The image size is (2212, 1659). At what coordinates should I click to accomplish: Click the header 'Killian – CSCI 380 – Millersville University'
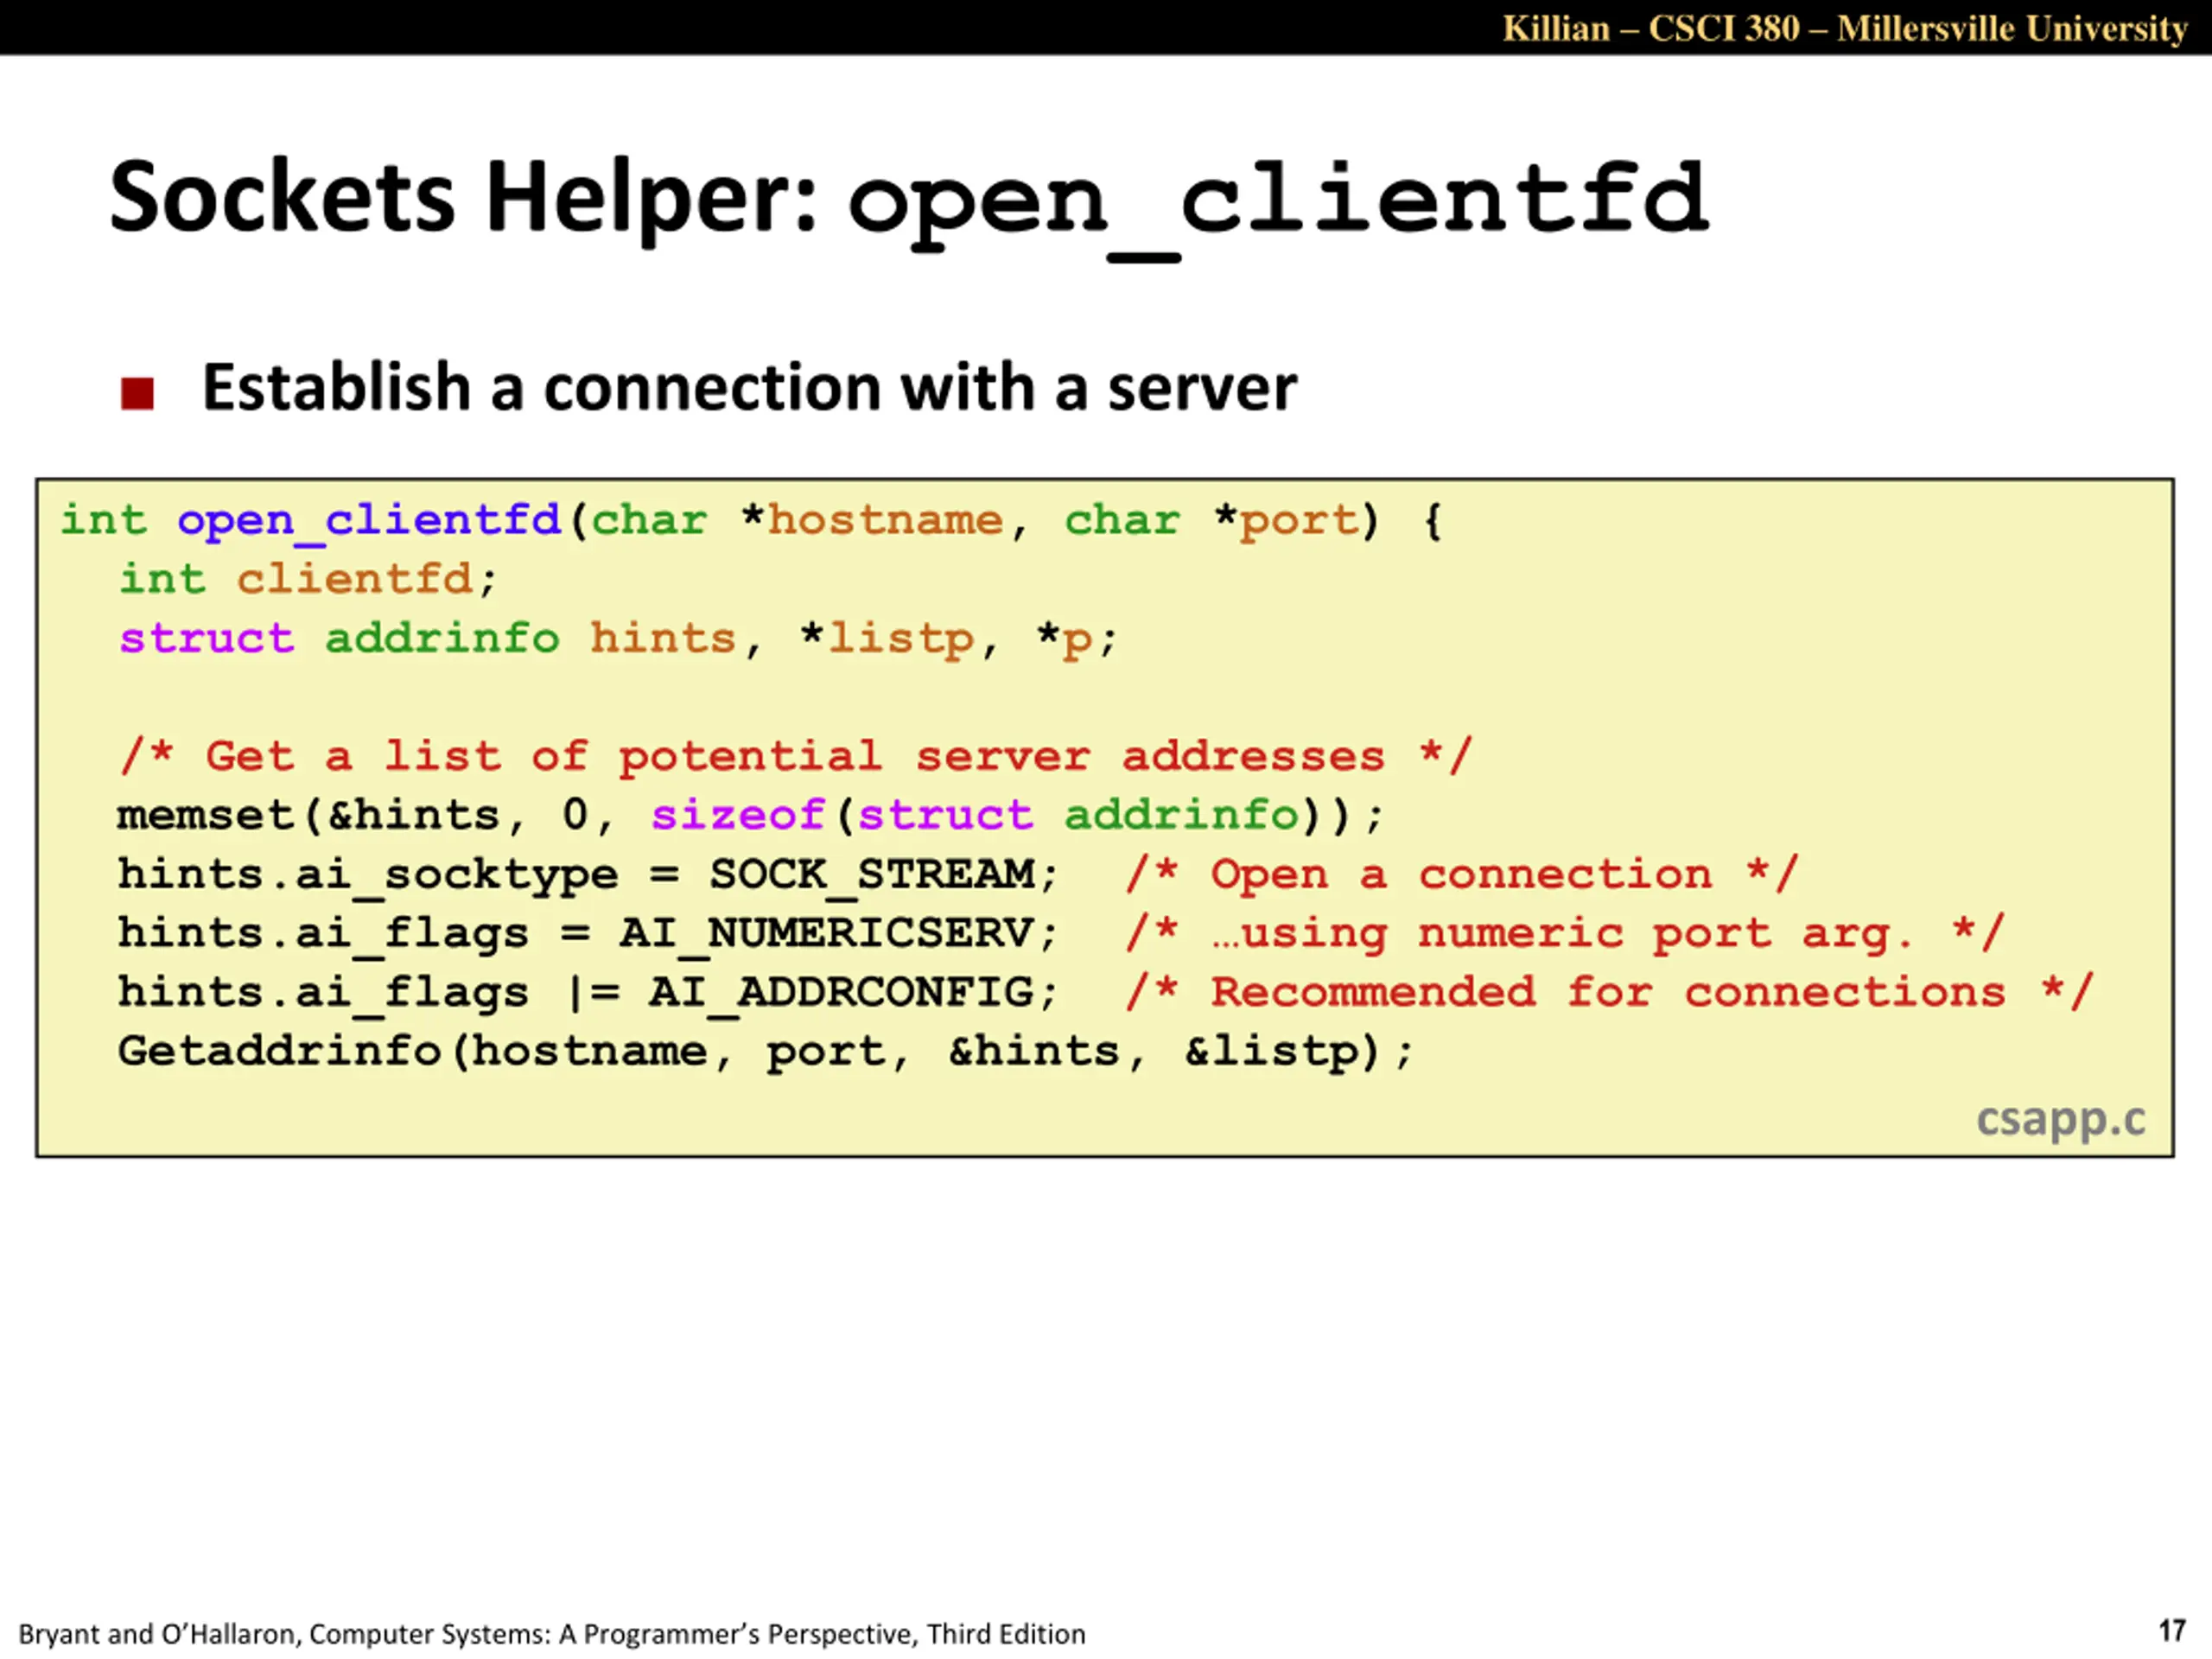[1845, 28]
